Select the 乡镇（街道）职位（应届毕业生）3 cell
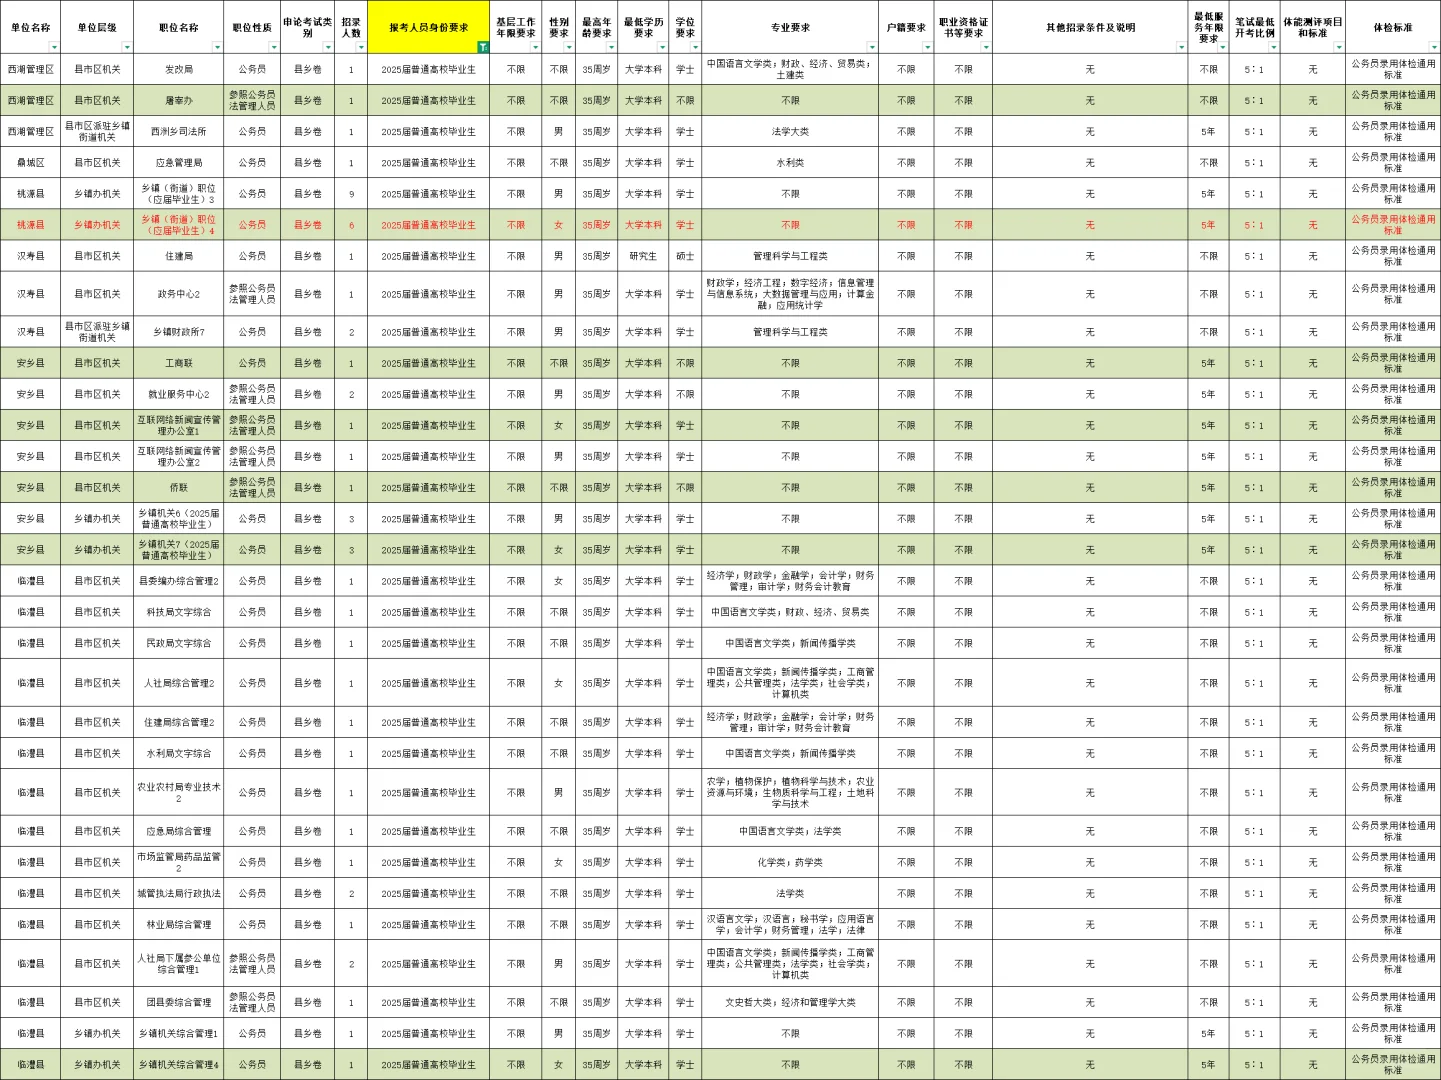This screenshot has height=1080, width=1441. [x=179, y=194]
